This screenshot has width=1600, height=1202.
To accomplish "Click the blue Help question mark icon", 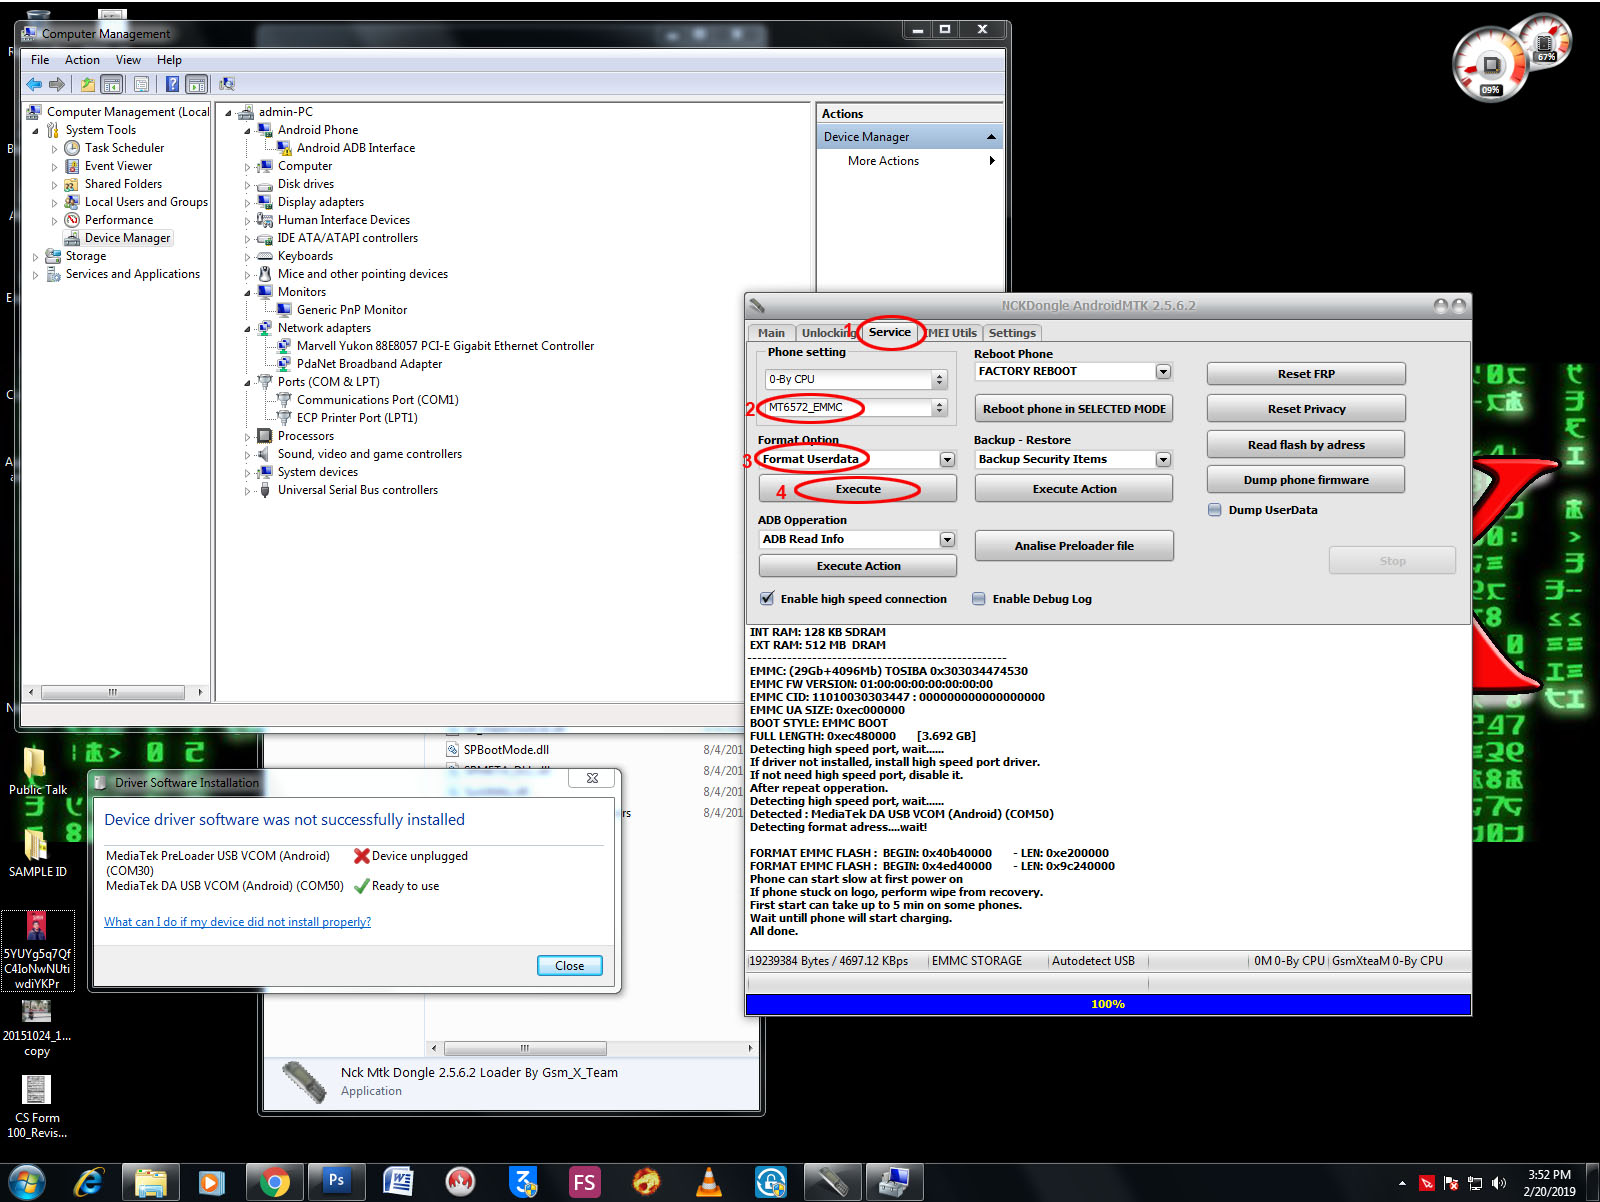I will point(172,84).
